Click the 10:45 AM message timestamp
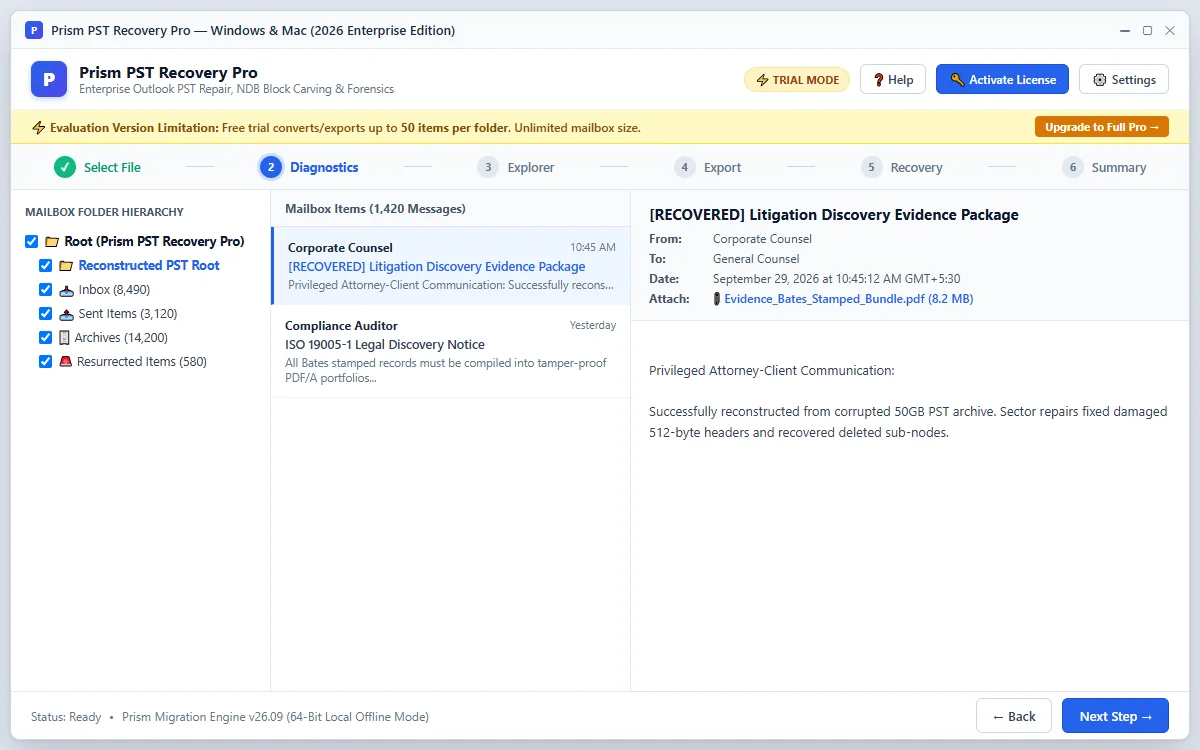Screen dimensions: 1200x750 coord(593,247)
